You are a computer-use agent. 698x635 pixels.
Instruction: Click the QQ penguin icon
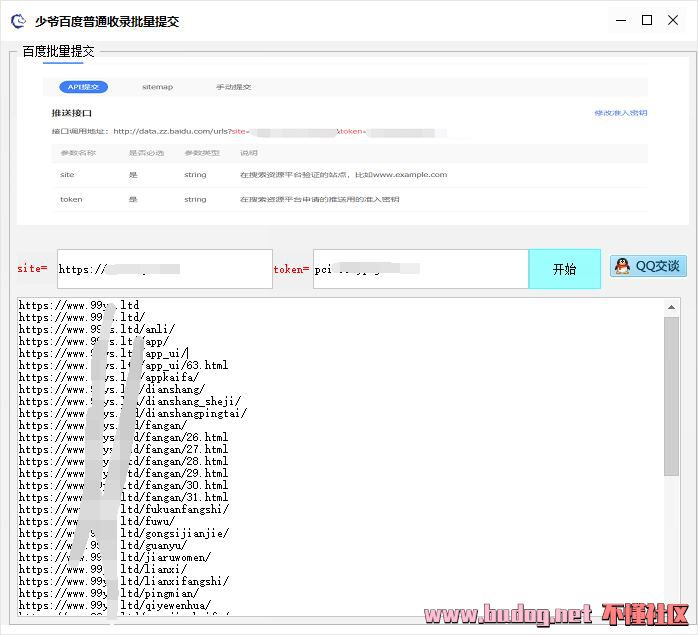(622, 266)
